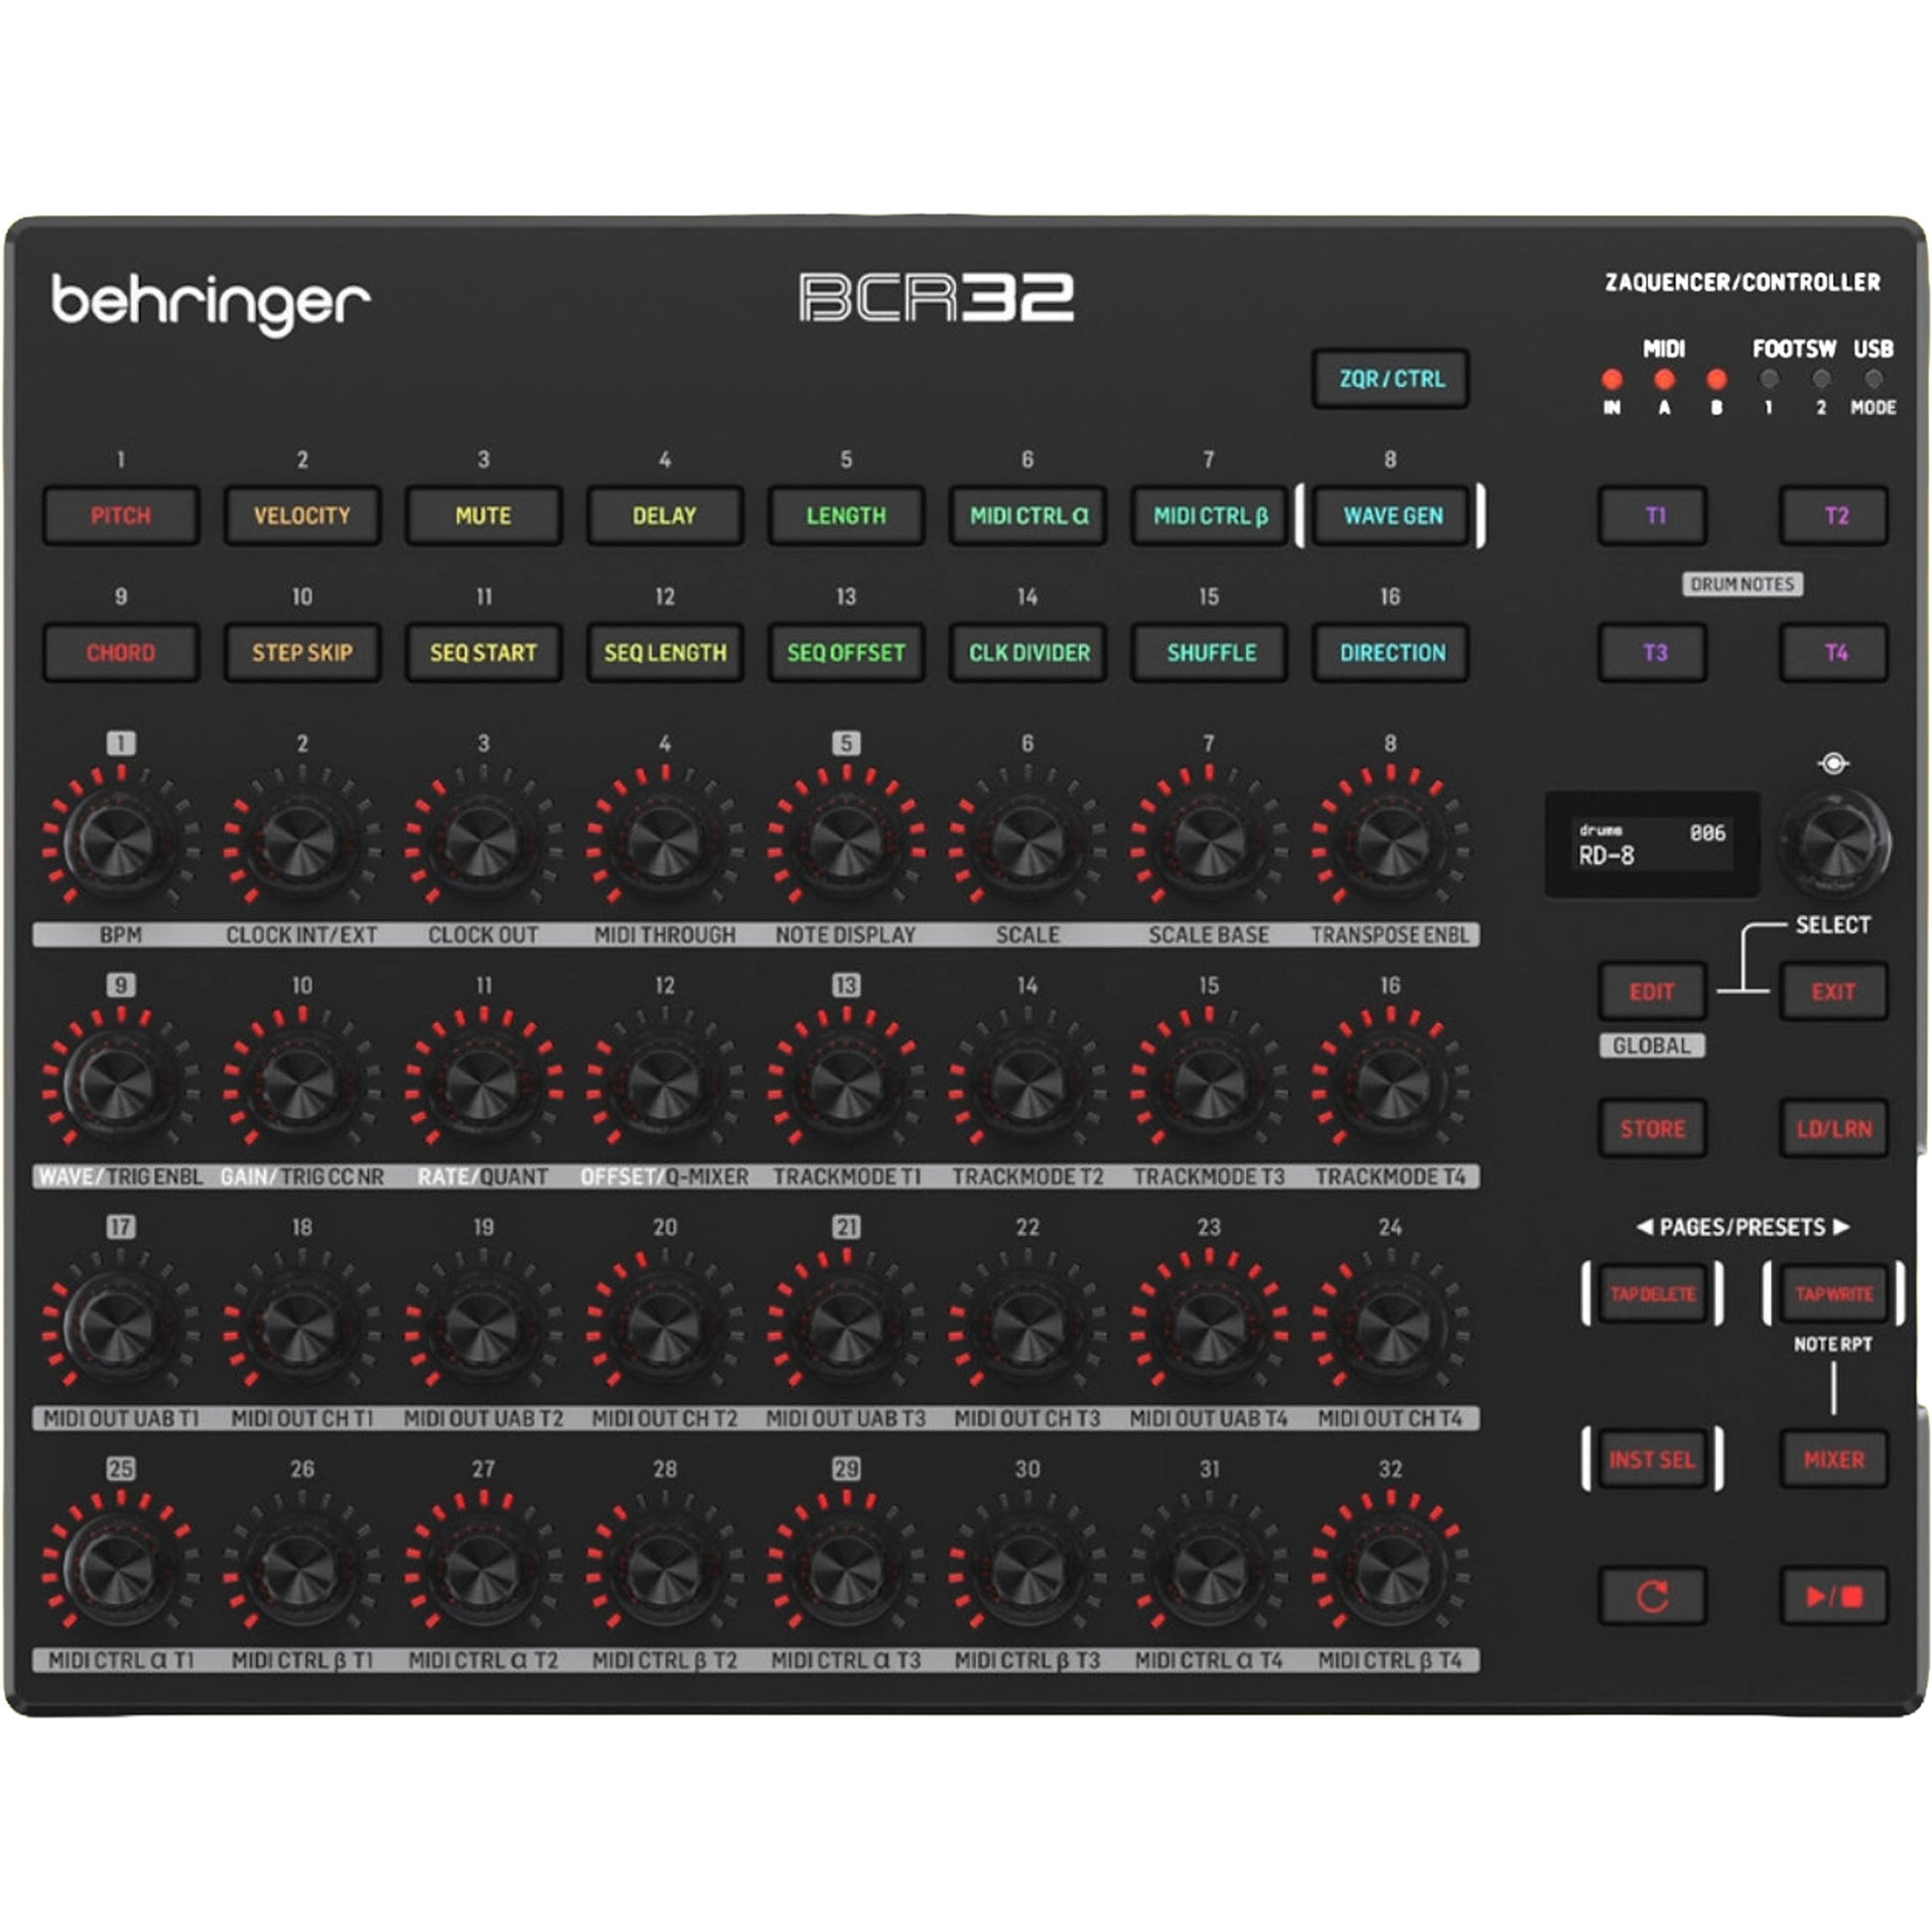The width and height of the screenshot is (1932, 1932).
Task: Select the SEQ OFFSET button
Action: (846, 653)
